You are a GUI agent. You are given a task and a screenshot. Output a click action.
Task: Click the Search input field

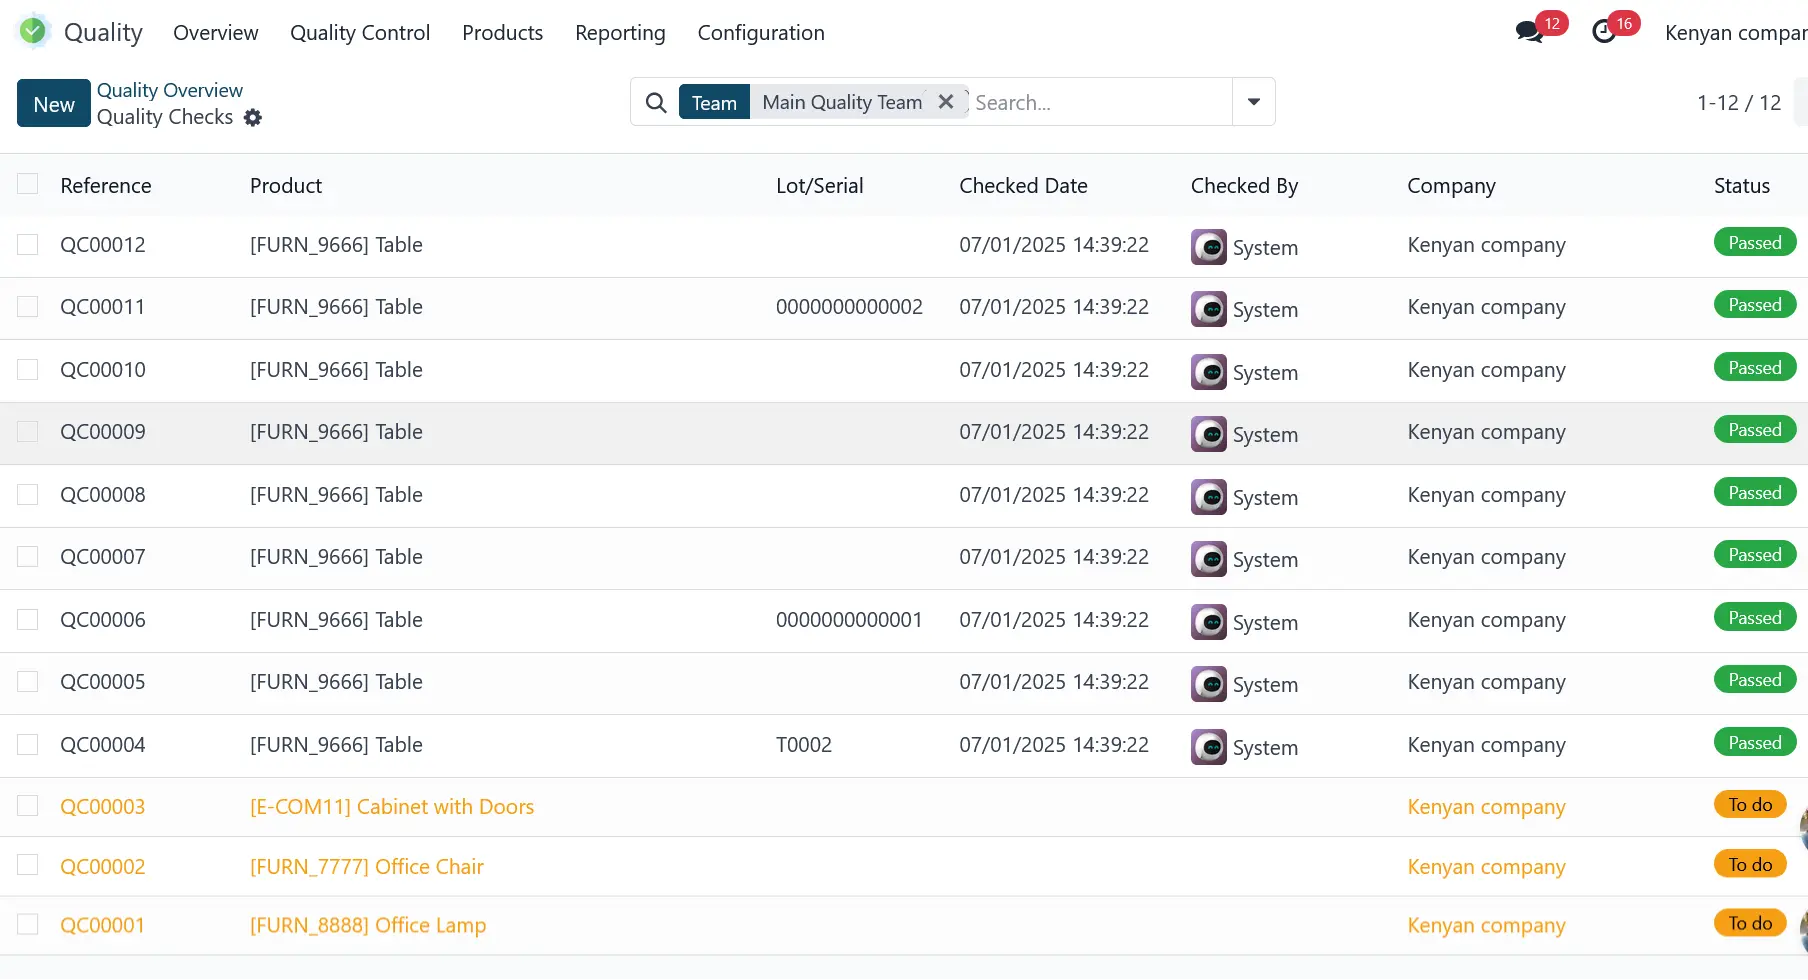pos(1100,103)
